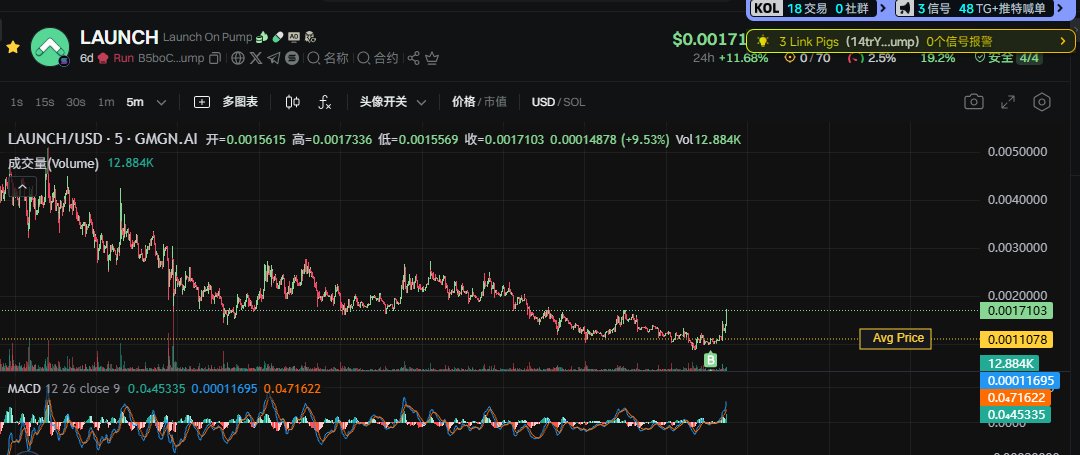Click the green LAUNCH token logo

pos(50,47)
